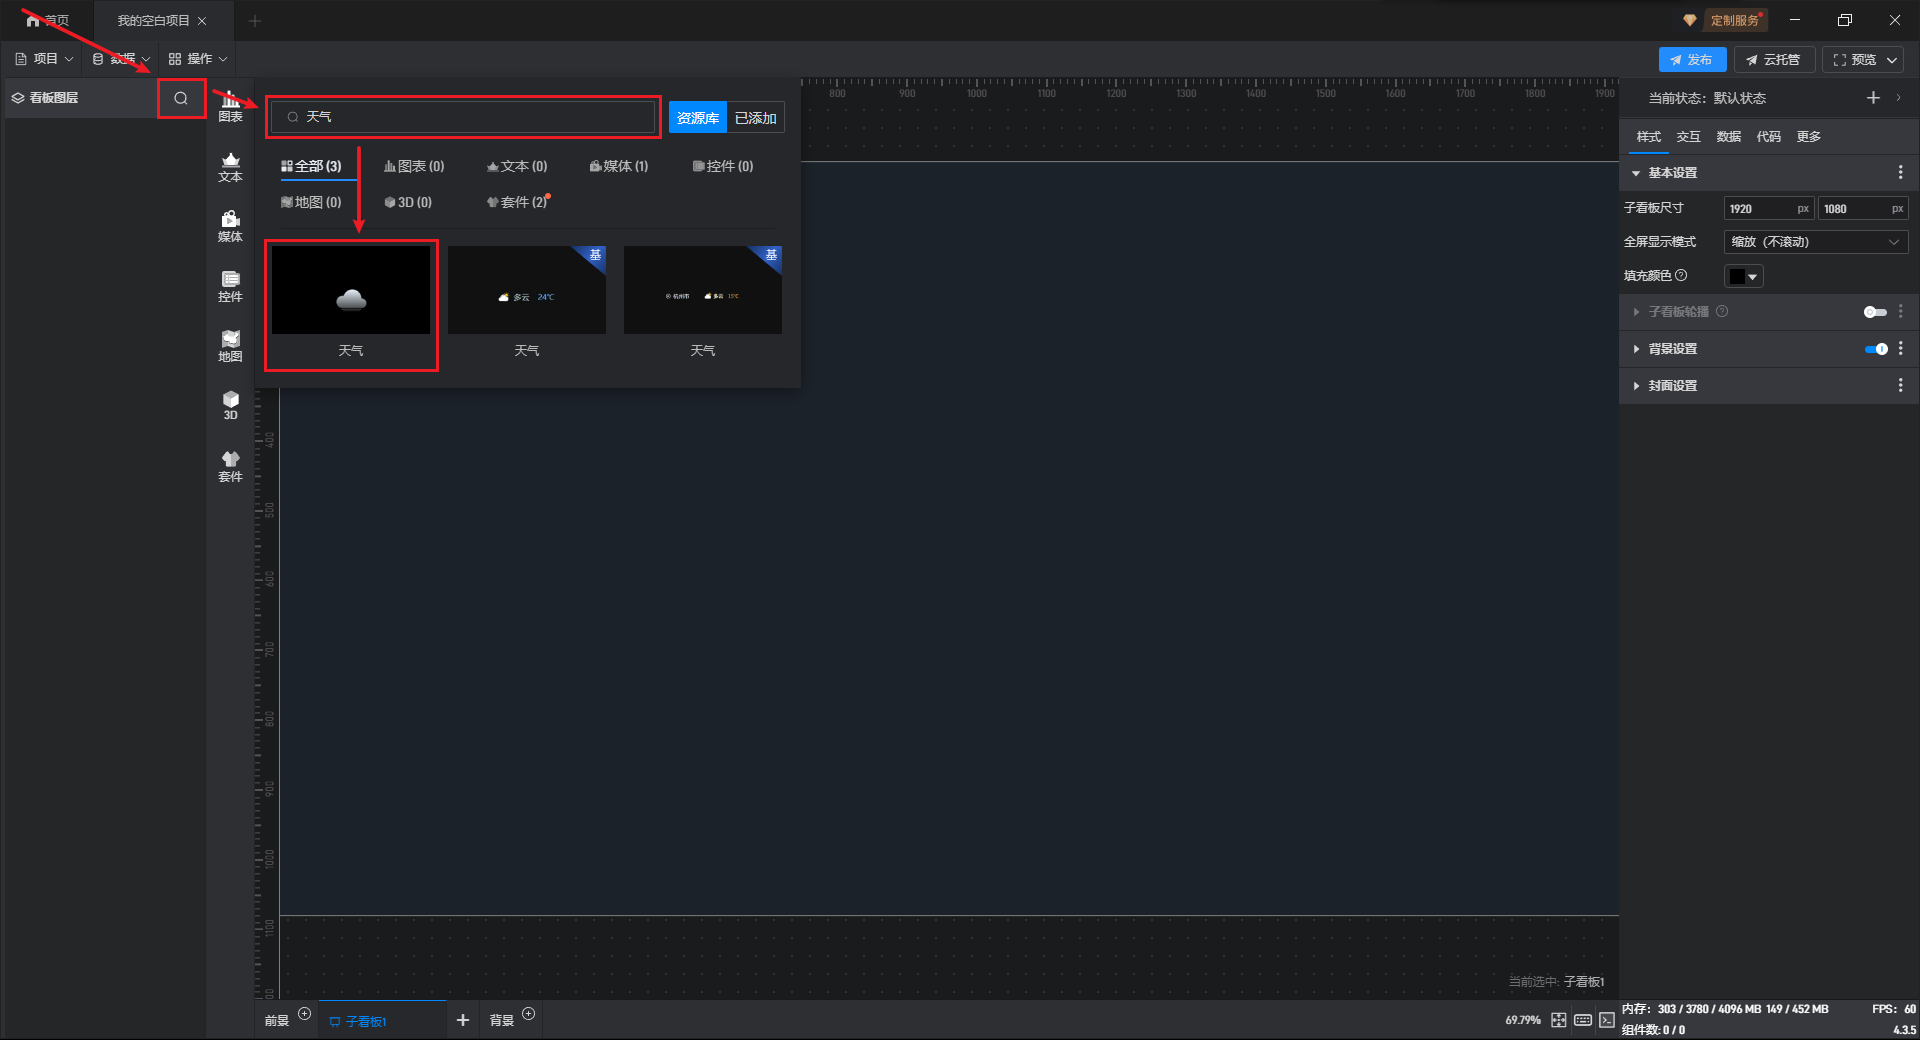Viewport: 1920px width, 1040px height.
Task: Open the component search magnifier icon
Action: tap(181, 98)
